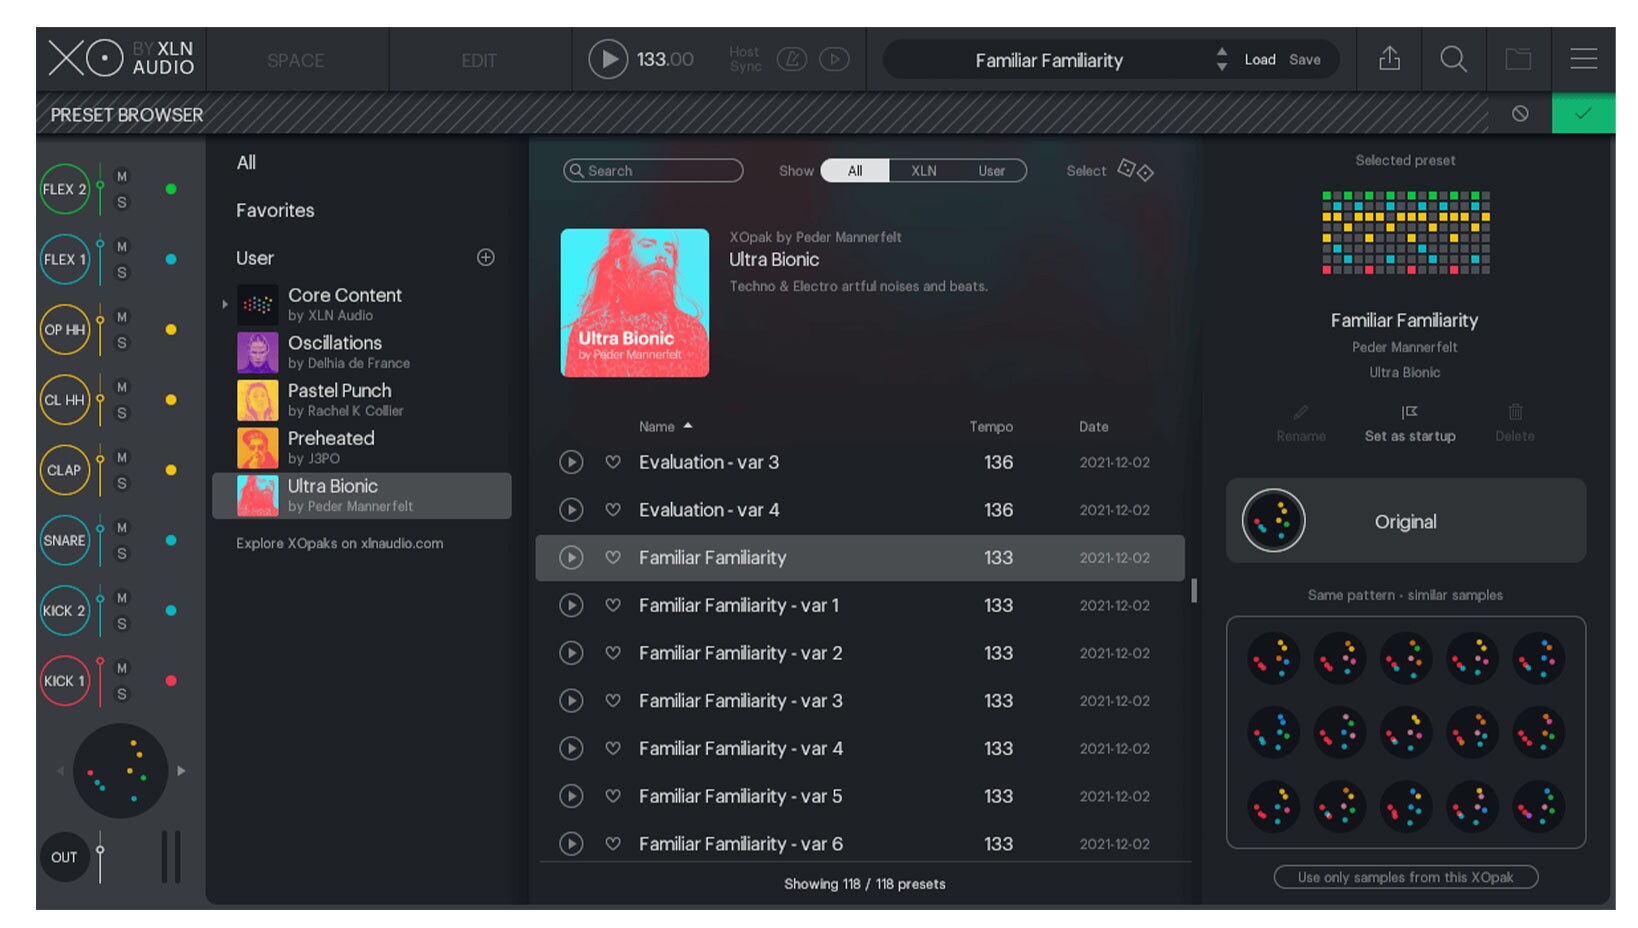The width and height of the screenshot is (1638, 928).
Task: Open the hamburger menu icon
Action: [1583, 59]
